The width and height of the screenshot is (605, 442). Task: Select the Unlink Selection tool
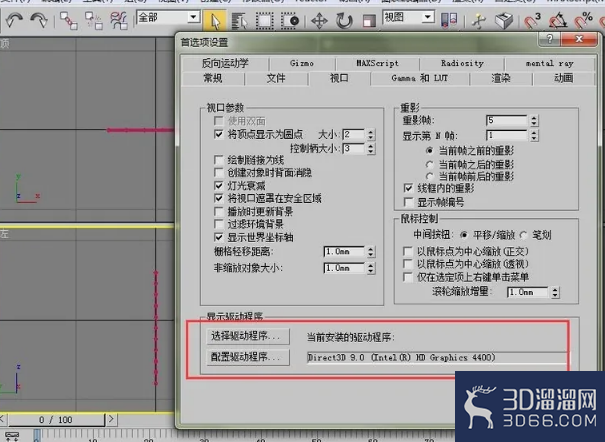coord(93,20)
